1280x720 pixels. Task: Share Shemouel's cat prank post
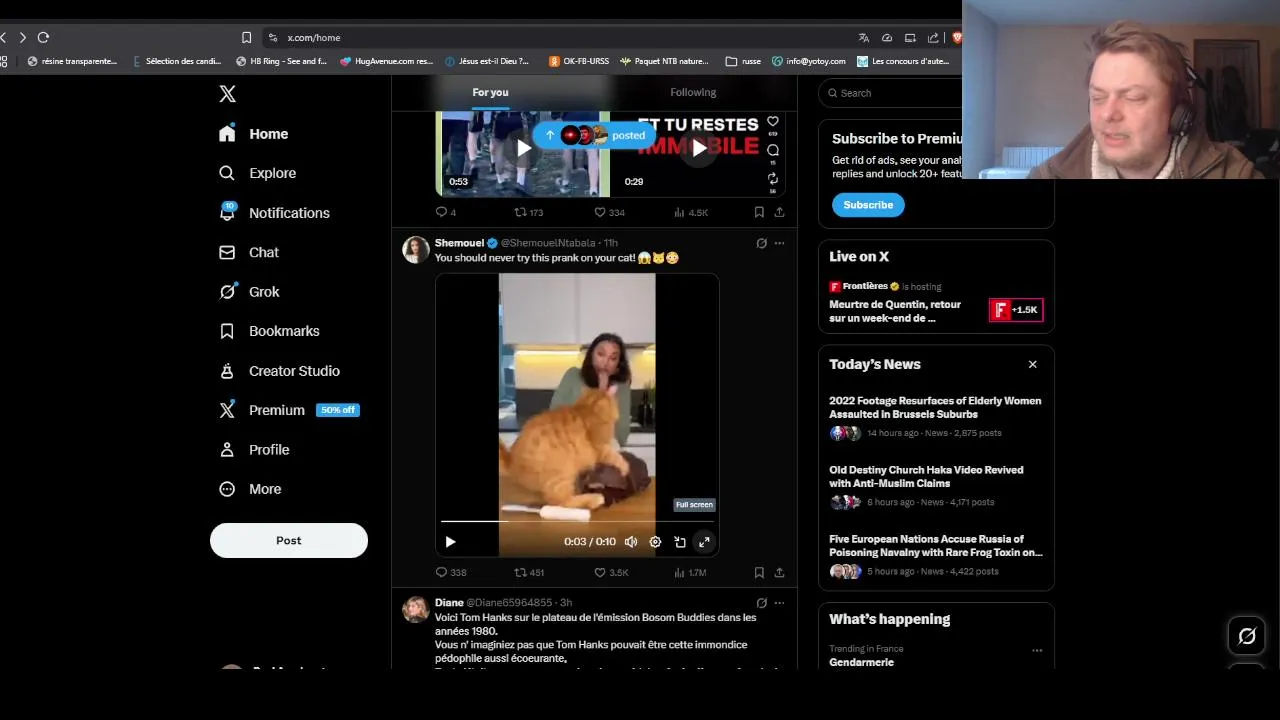[779, 572]
